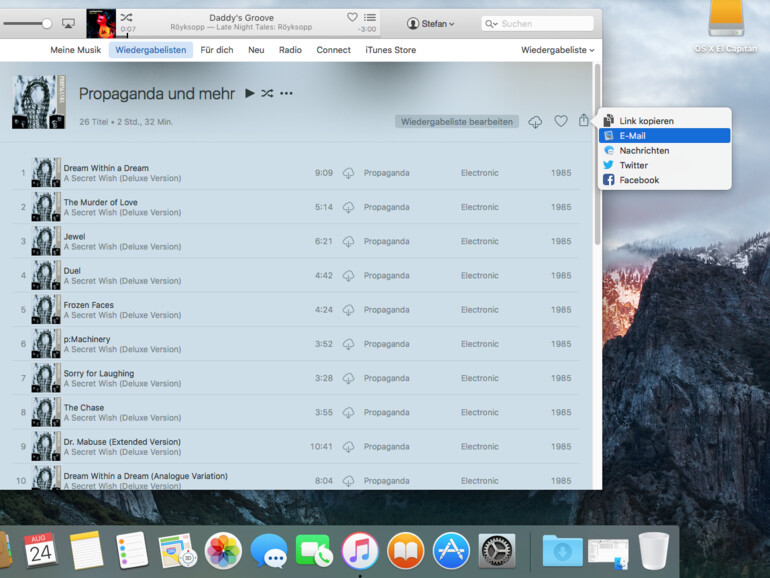Share via Facebook menu entry
Screen dimensions: 770x578
click(x=664, y=180)
